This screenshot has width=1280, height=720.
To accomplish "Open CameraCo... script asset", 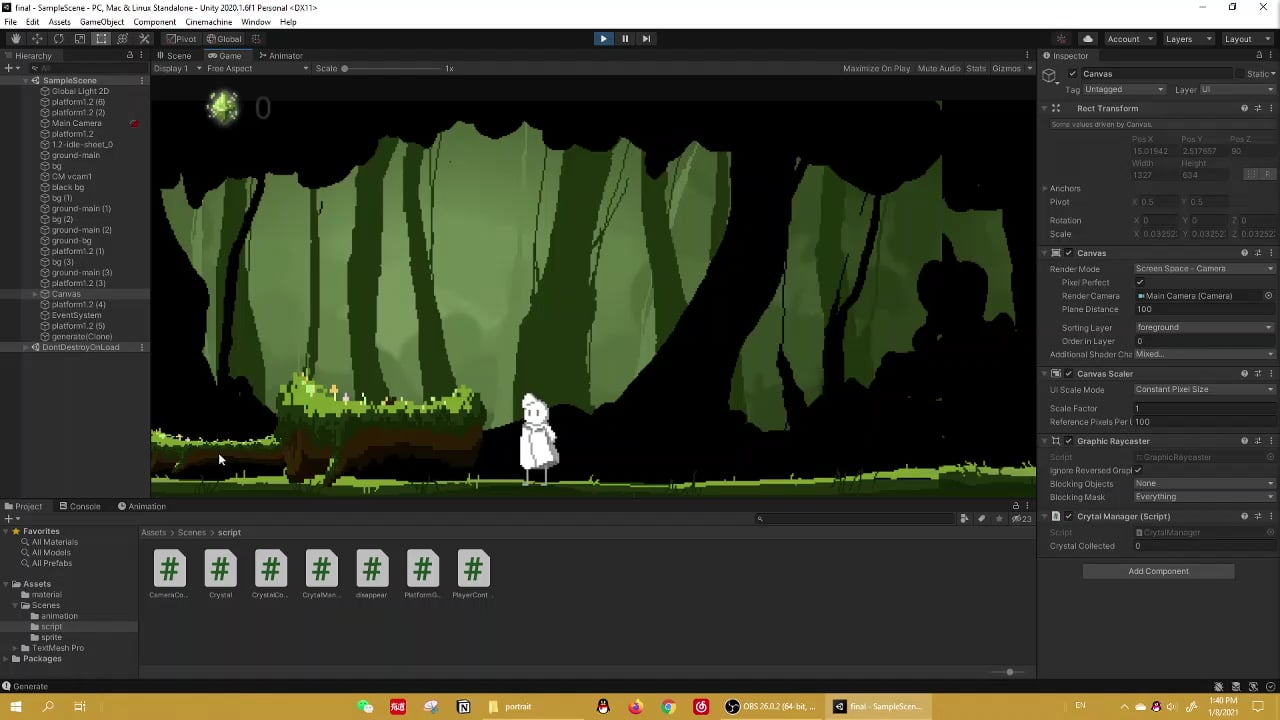I will pos(169,575).
